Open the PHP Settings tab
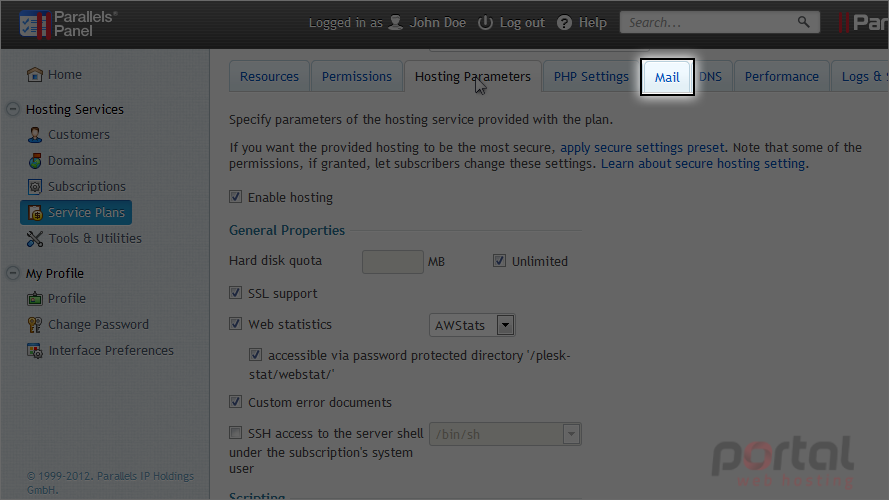889x500 pixels. coord(591,77)
